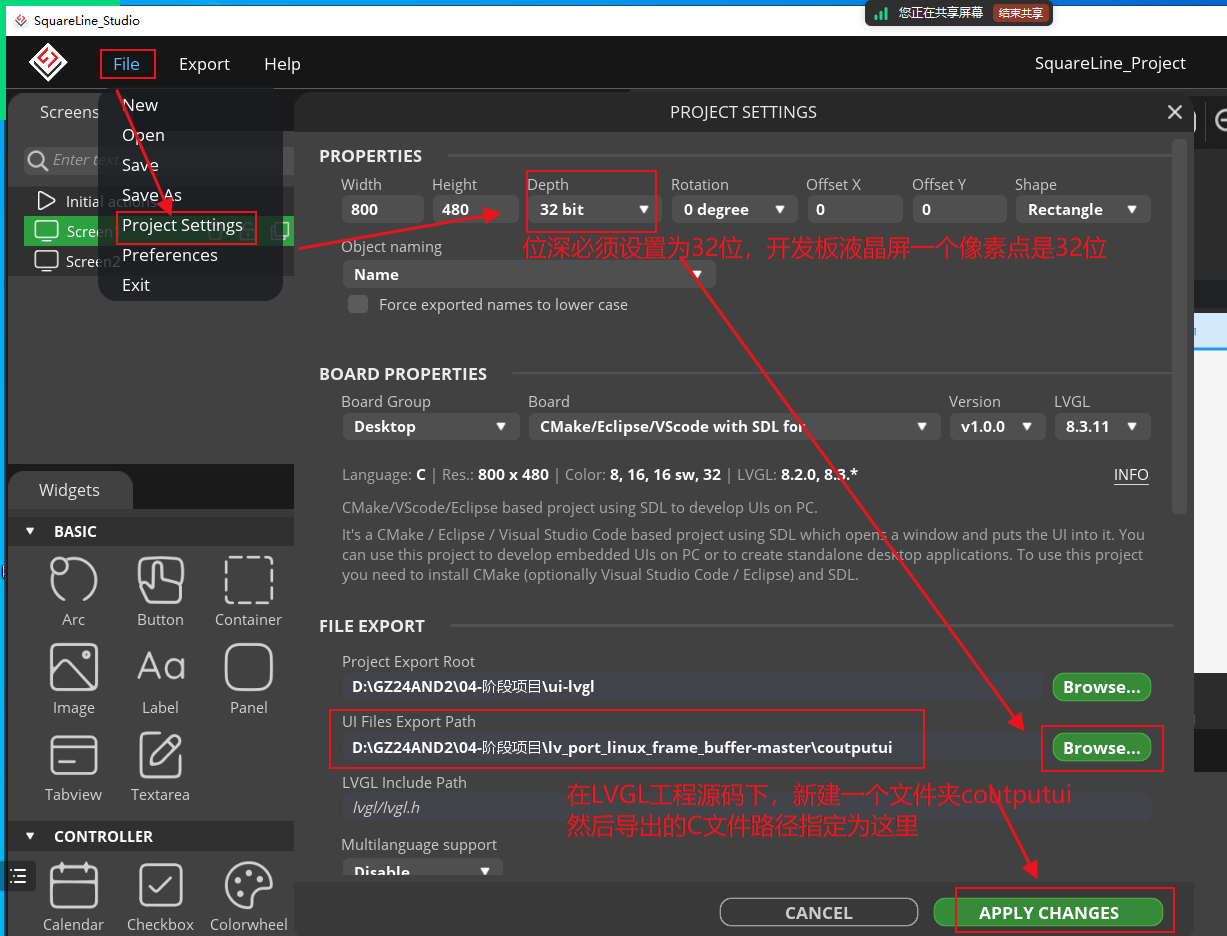Select the Colorwheel widget
The width and height of the screenshot is (1227, 936).
pyautogui.click(x=248, y=897)
